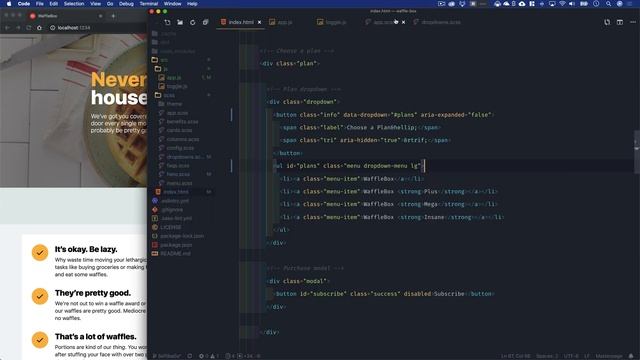640x360 pixels.
Task: Open the Terminal menu
Action: point(149,4)
